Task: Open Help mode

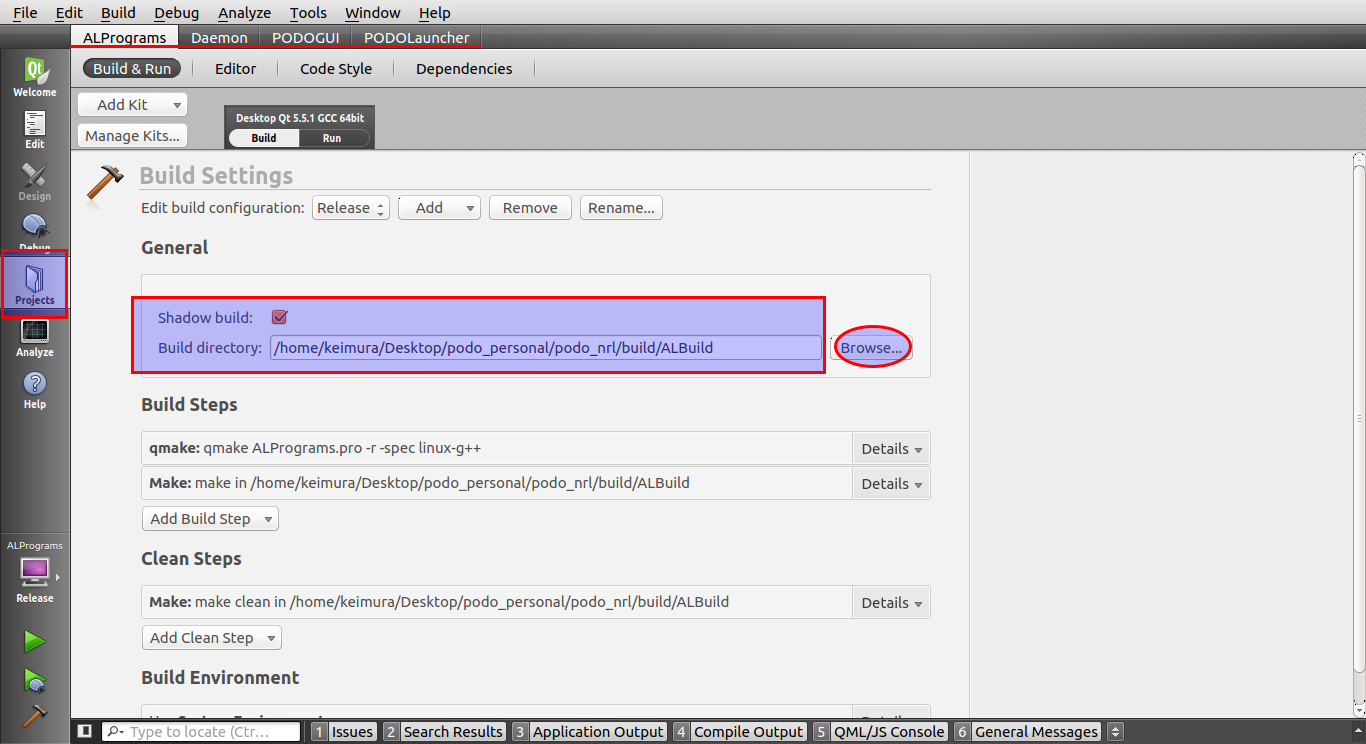Action: pyautogui.click(x=35, y=391)
